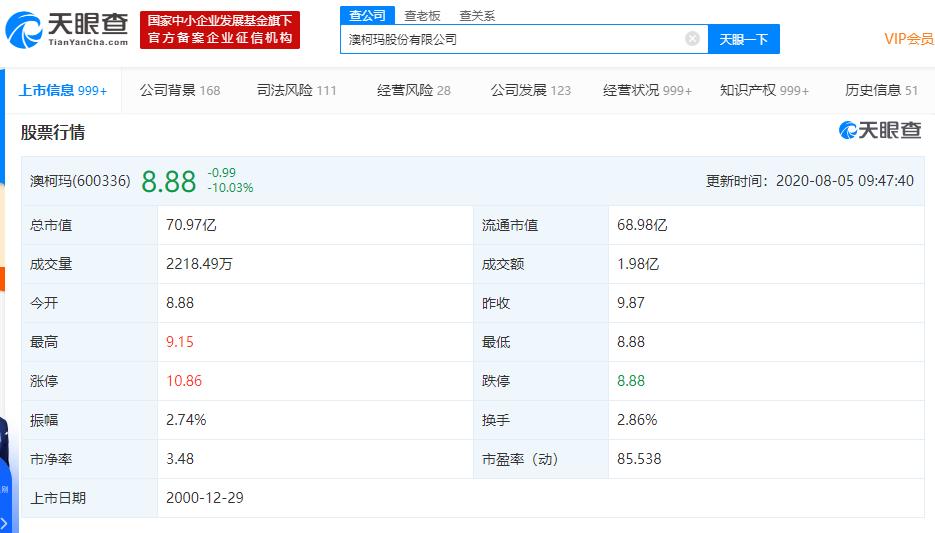Click the 振幅 value 2.74%
935x533 pixels.
(186, 420)
